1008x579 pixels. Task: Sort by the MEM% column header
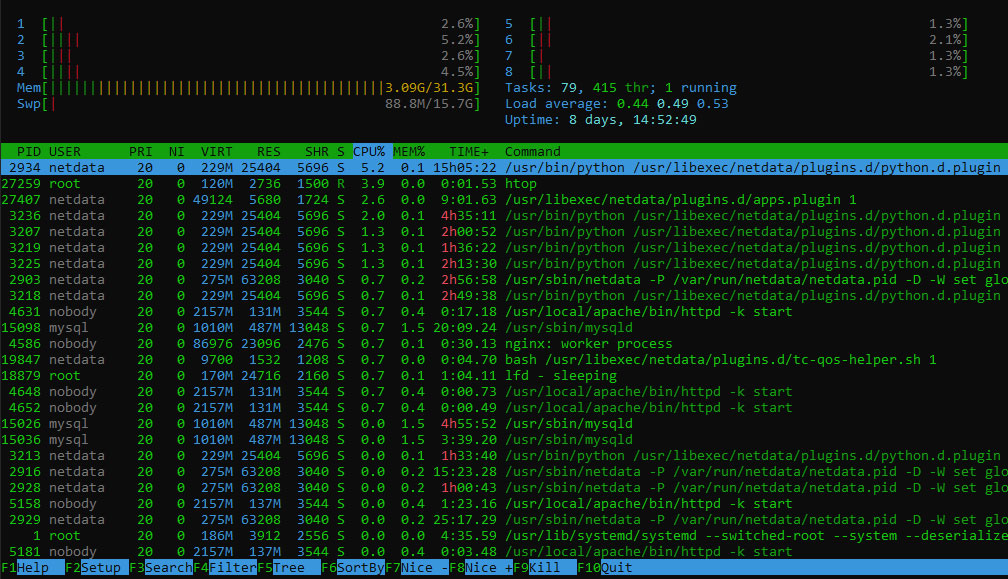coord(409,152)
